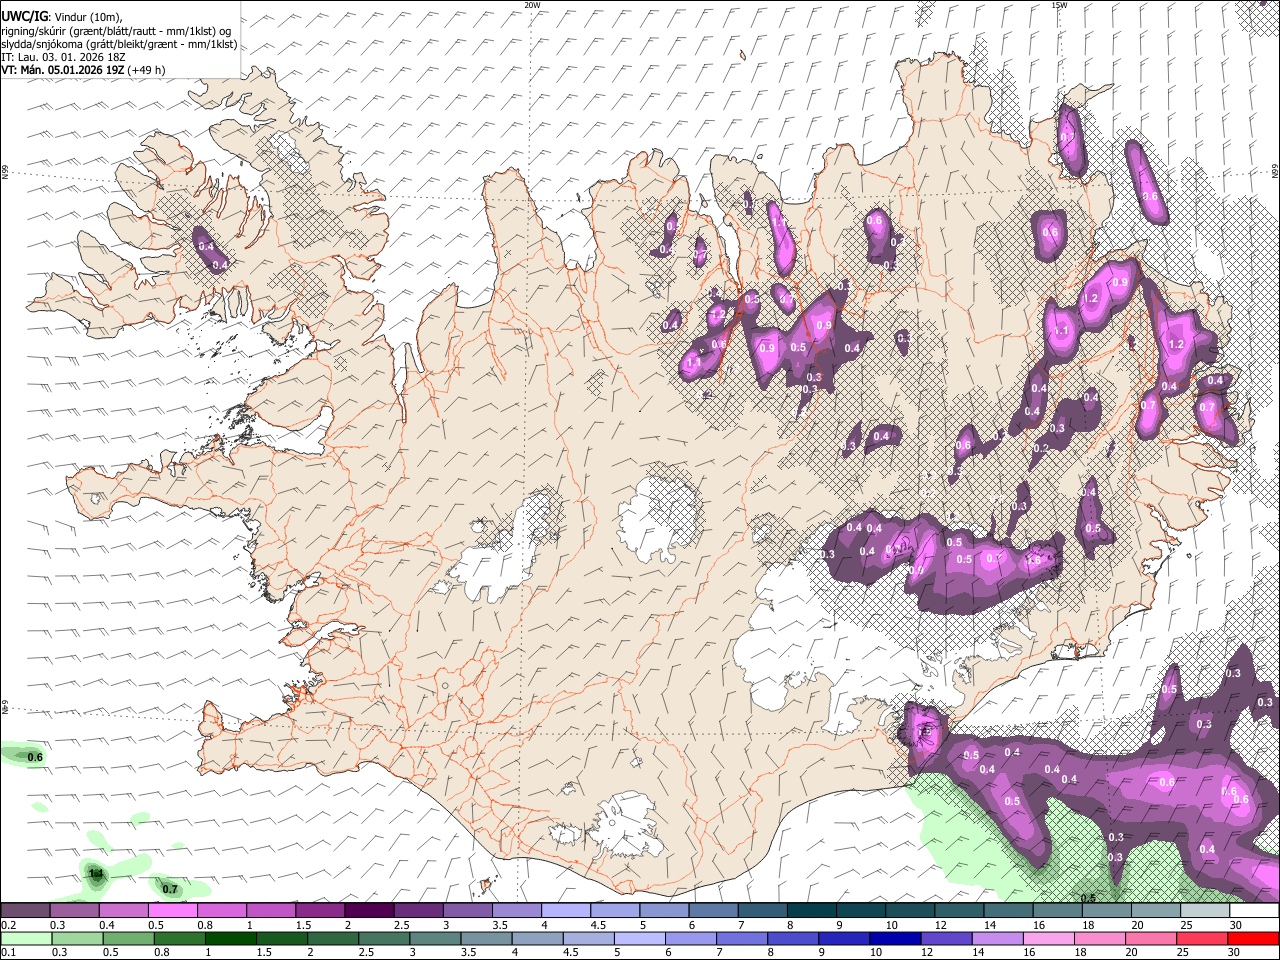
Task: Click the VT: Mán. 05.01.2026 19Z line
Action: (x=83, y=70)
